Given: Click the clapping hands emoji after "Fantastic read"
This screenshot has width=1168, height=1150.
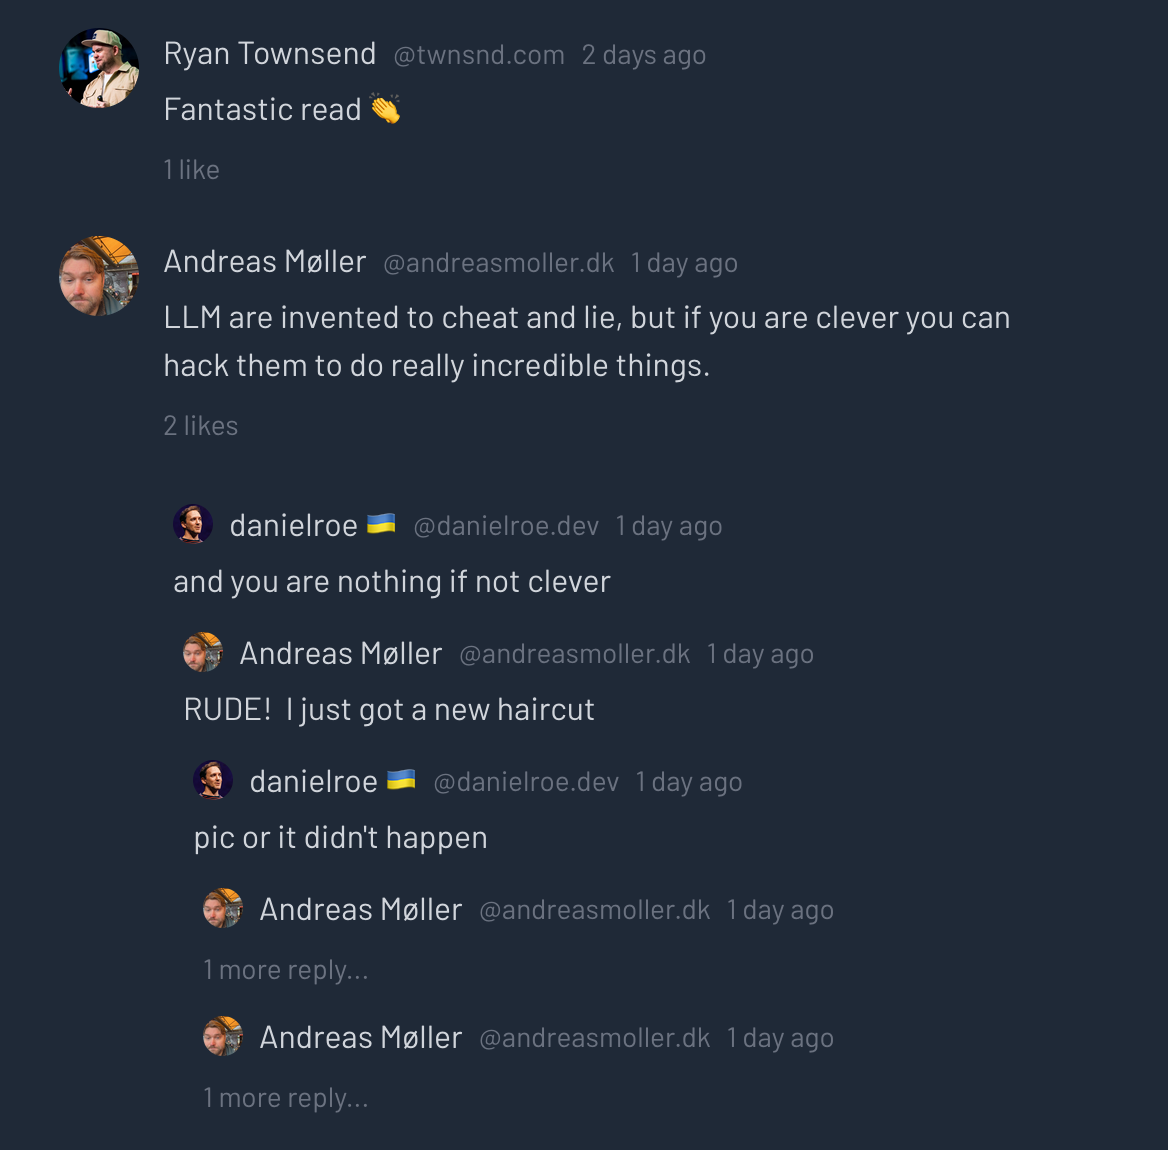Looking at the screenshot, I should tap(385, 109).
